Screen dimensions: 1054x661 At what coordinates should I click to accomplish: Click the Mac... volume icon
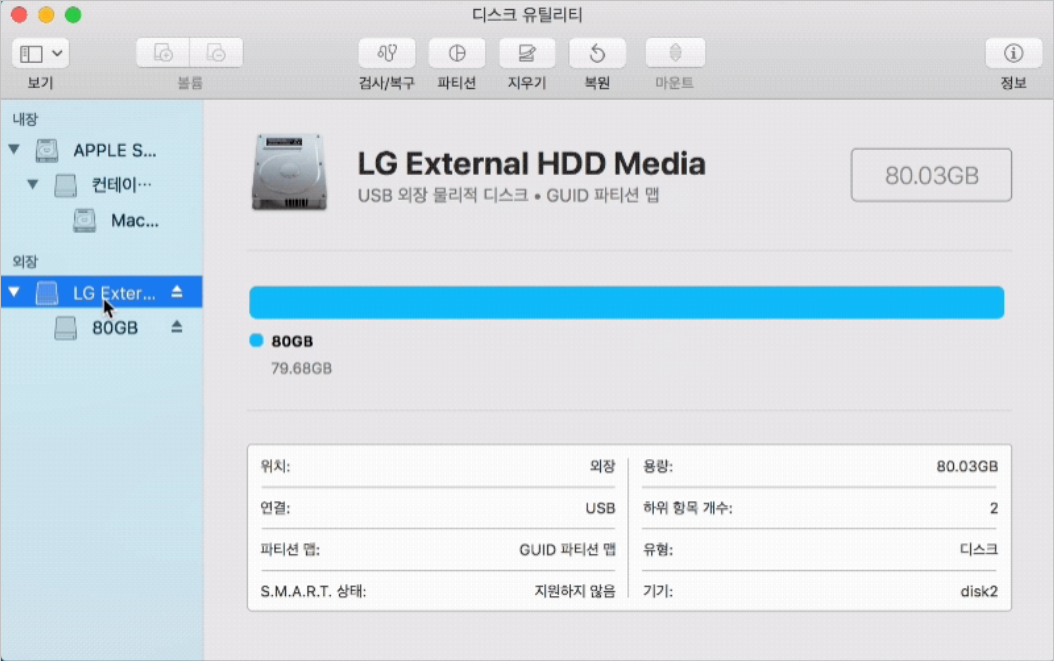pos(84,221)
